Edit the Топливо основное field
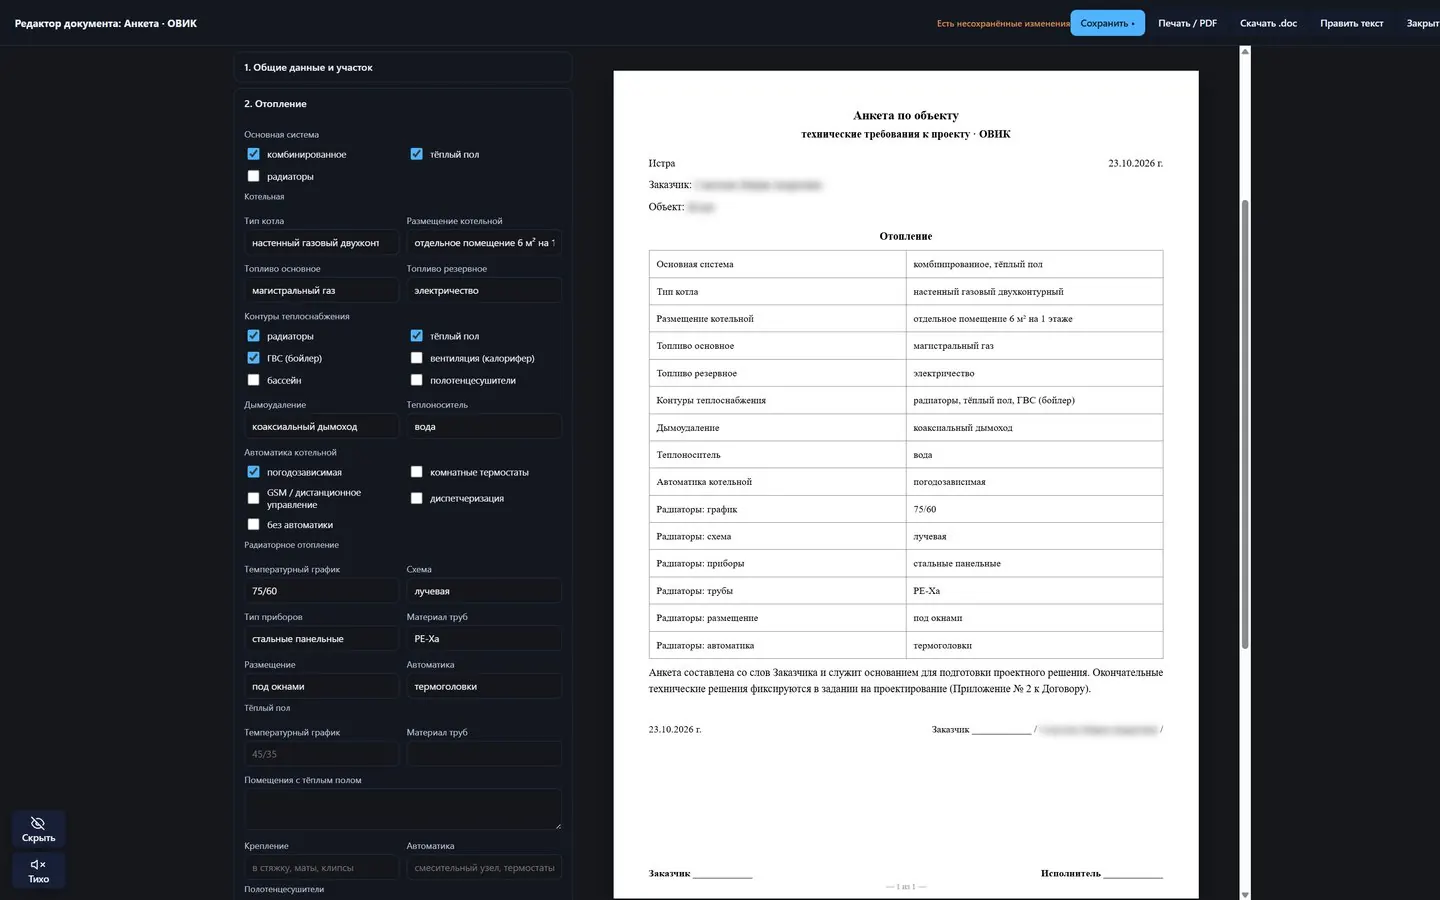Viewport: 1440px width, 900px height. 321,291
